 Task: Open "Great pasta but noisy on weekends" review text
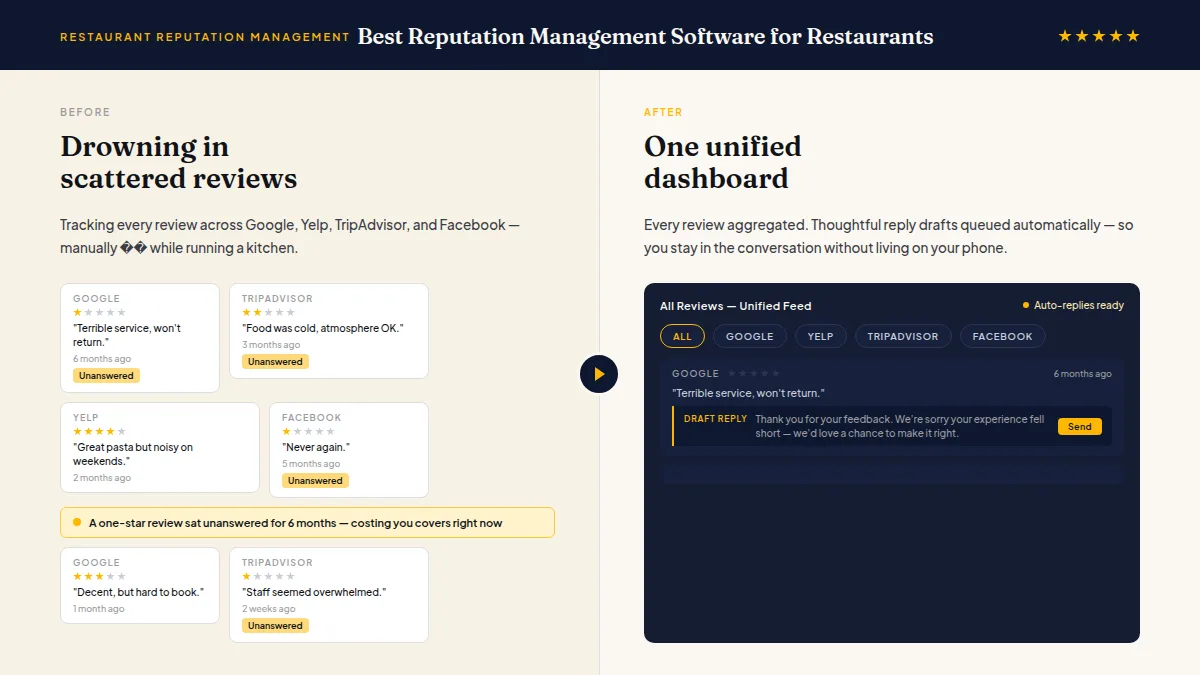point(133,454)
